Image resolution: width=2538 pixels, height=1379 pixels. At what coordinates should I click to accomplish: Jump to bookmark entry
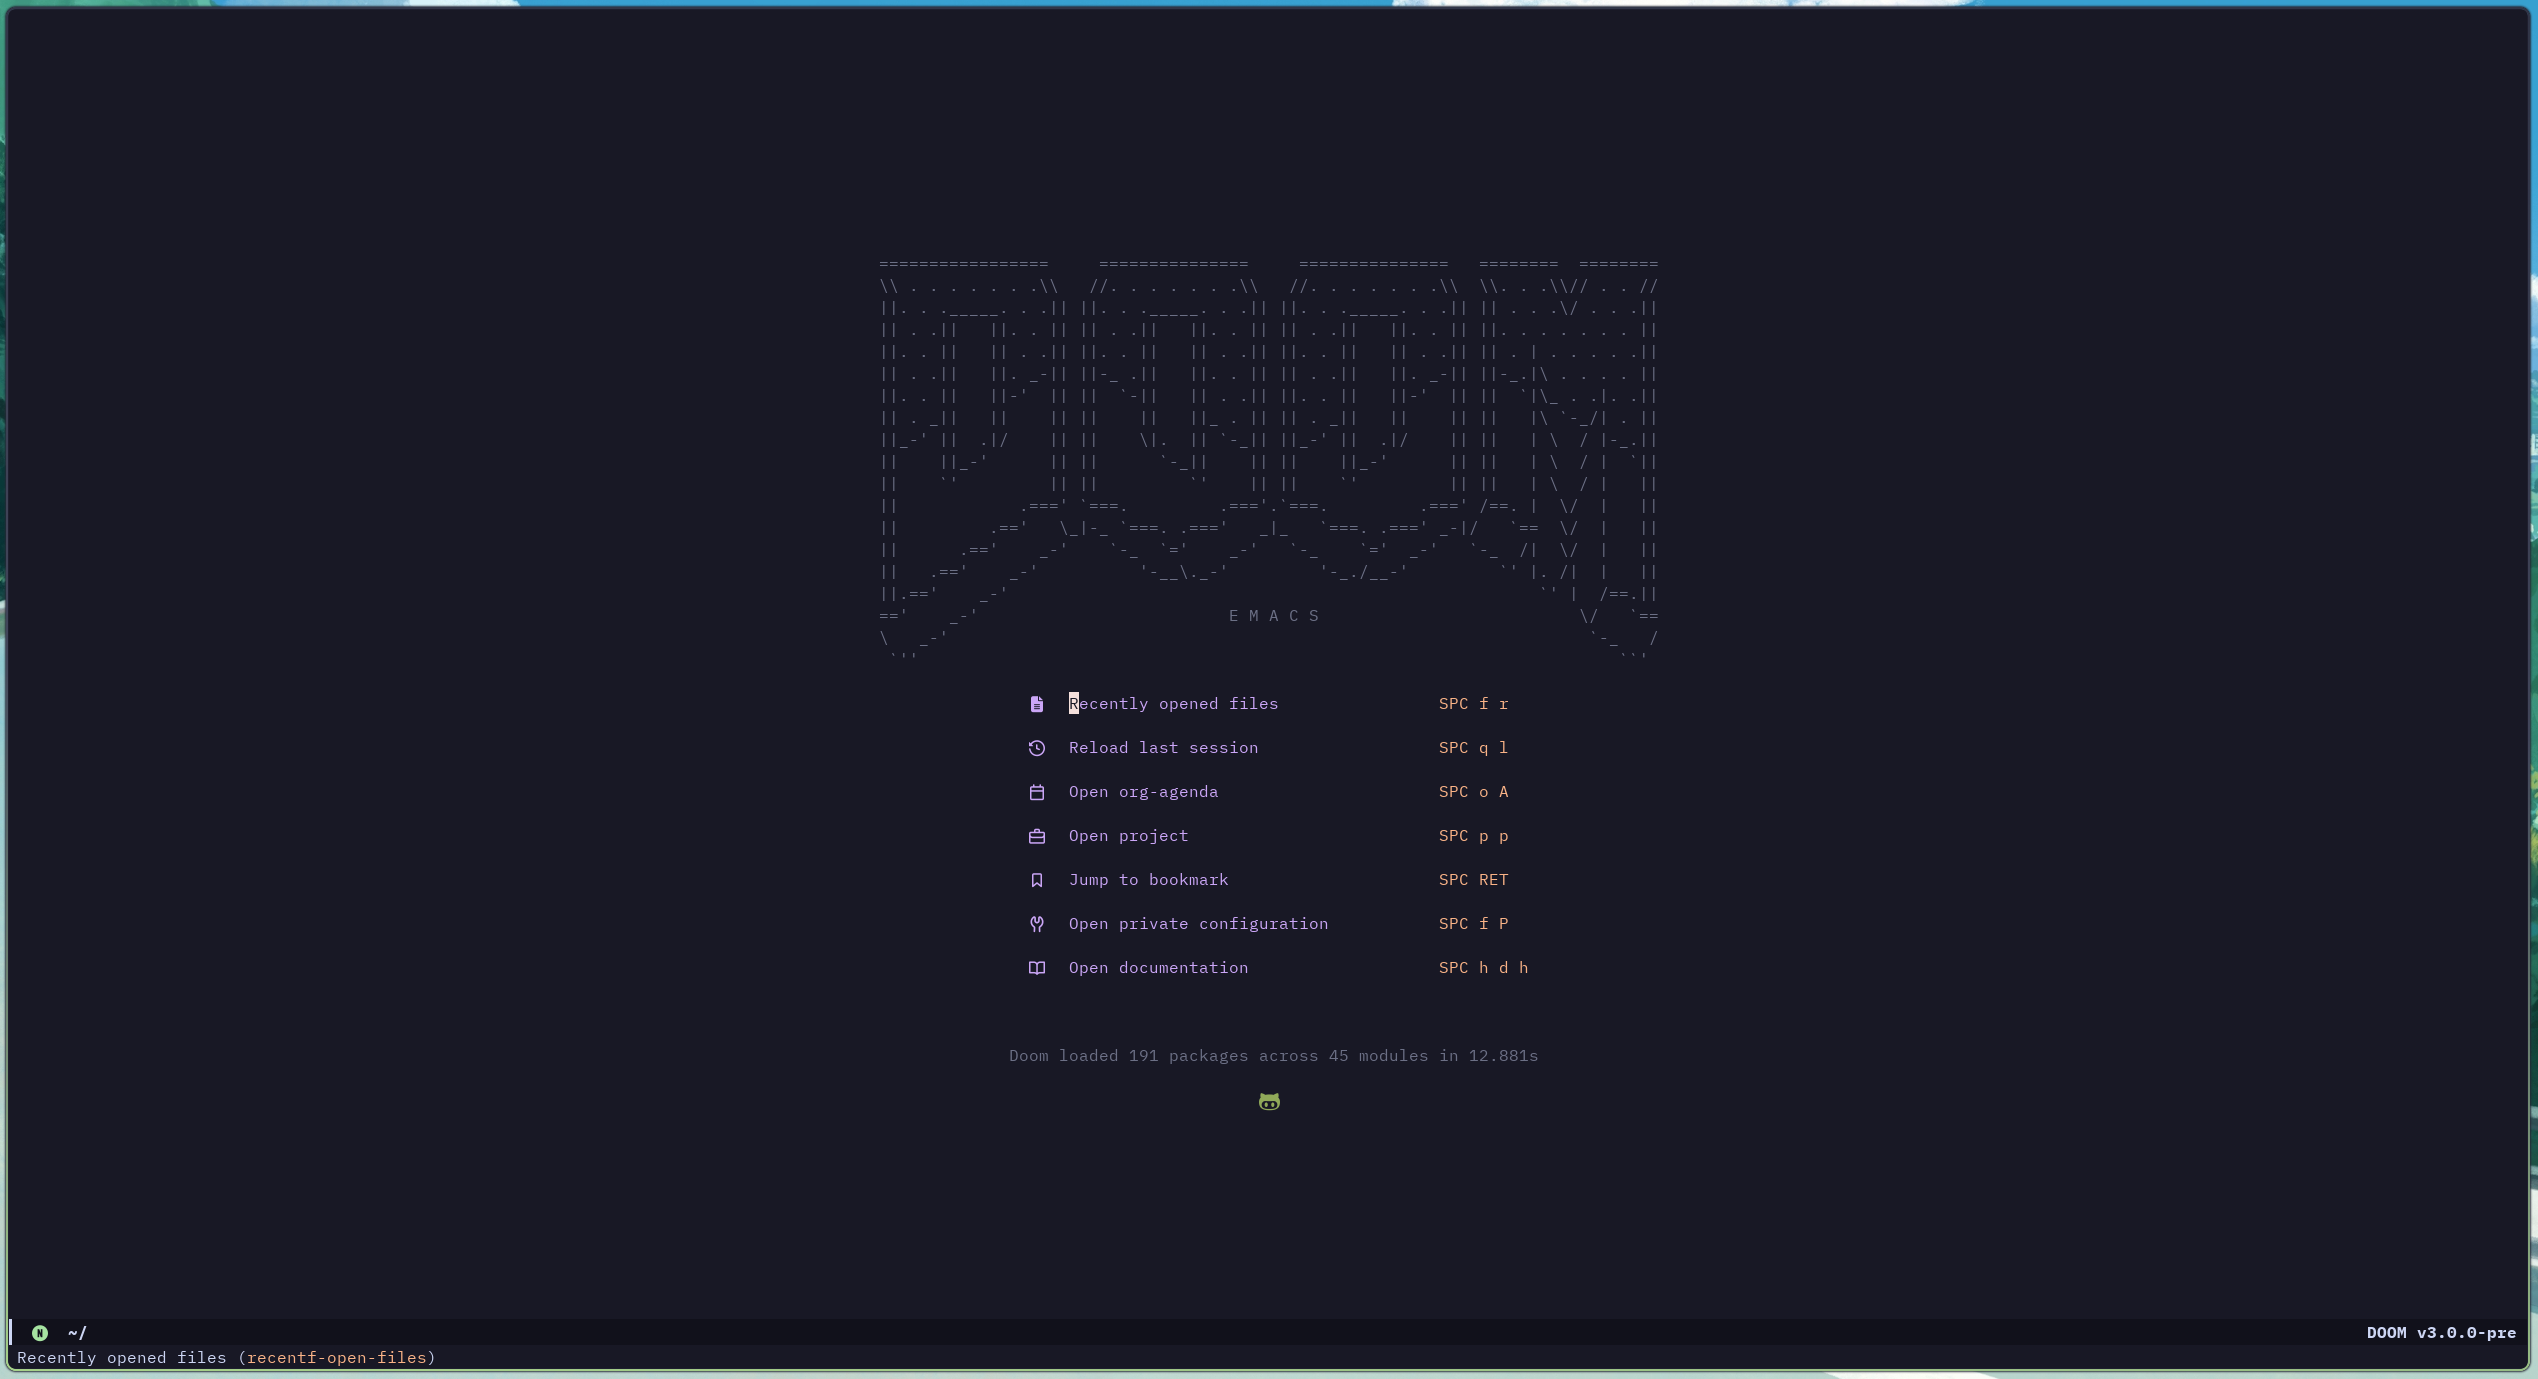1148,880
